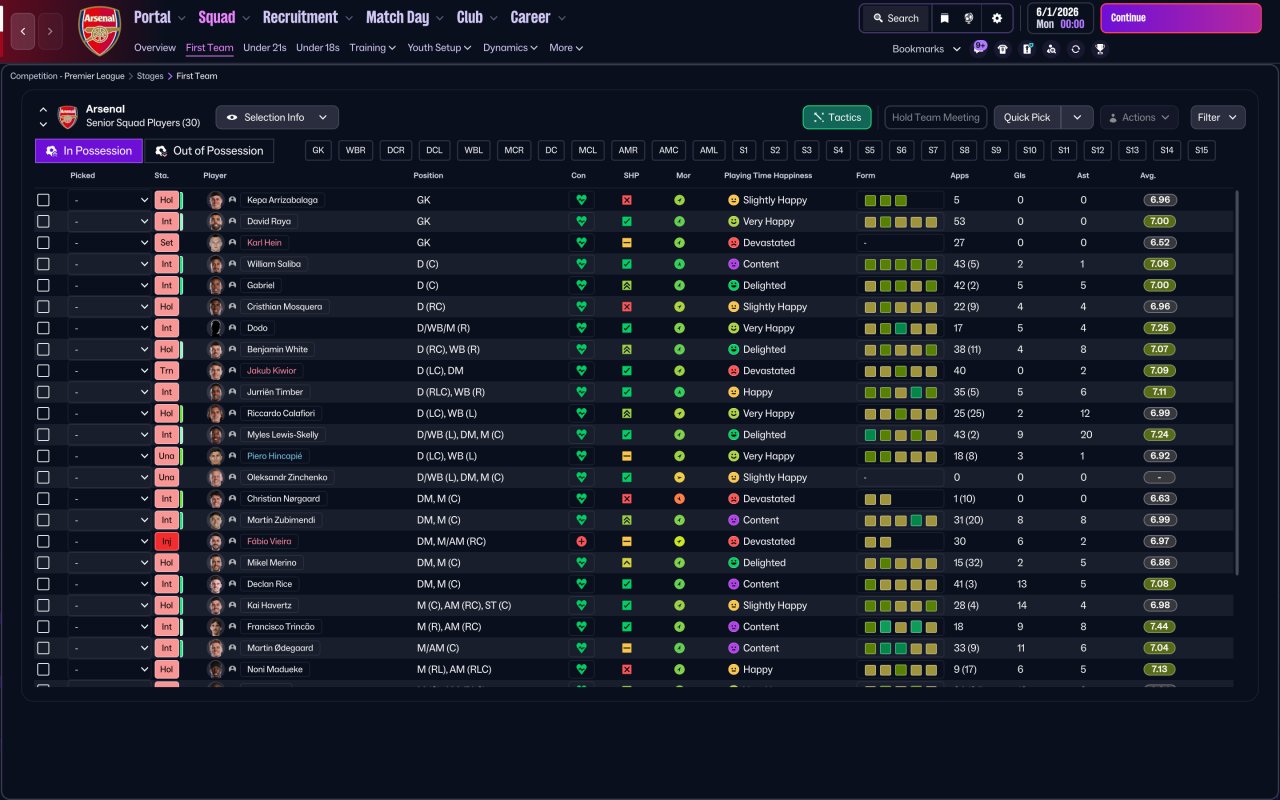Open Picked dropdown for Kai Havertz

tap(109, 605)
